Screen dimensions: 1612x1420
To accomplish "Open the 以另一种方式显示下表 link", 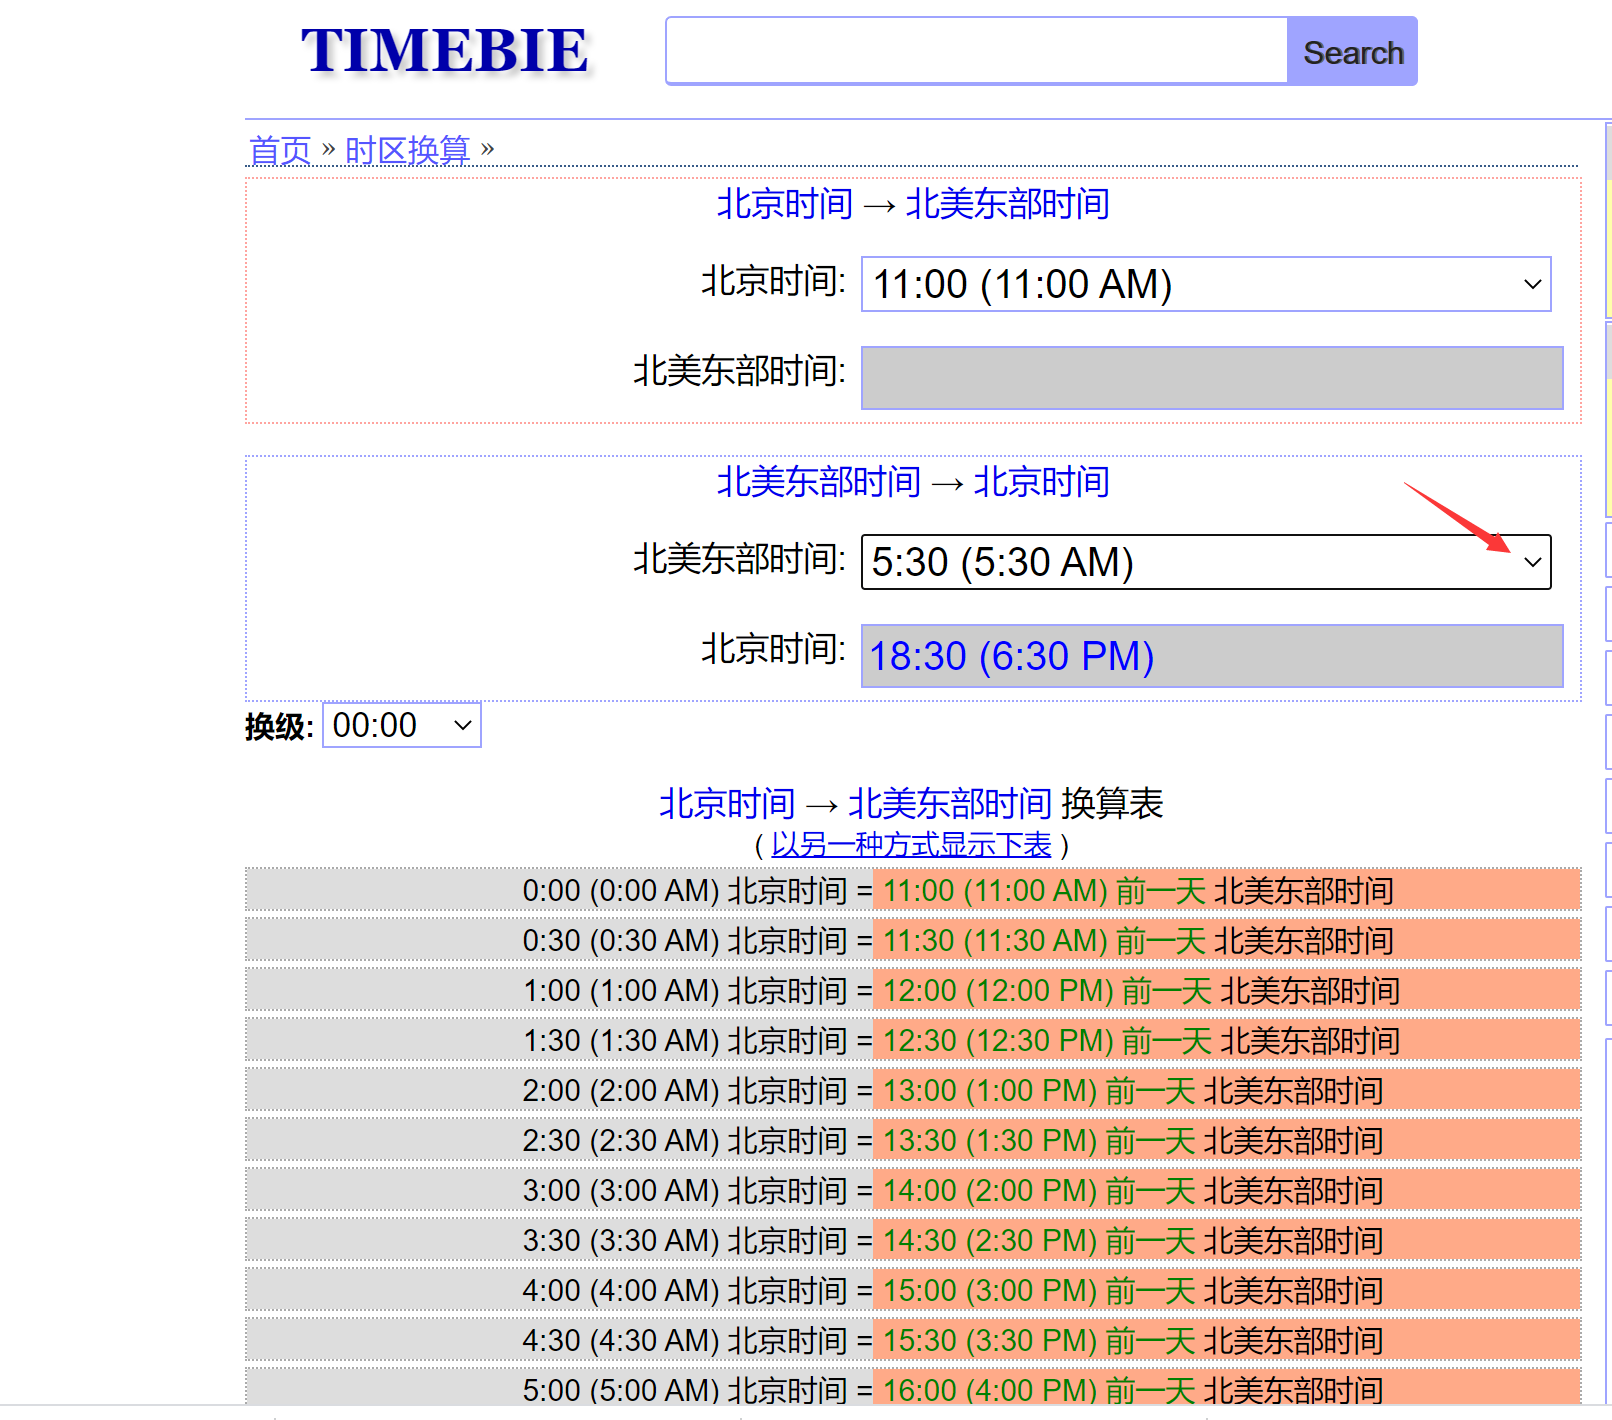I will [911, 845].
